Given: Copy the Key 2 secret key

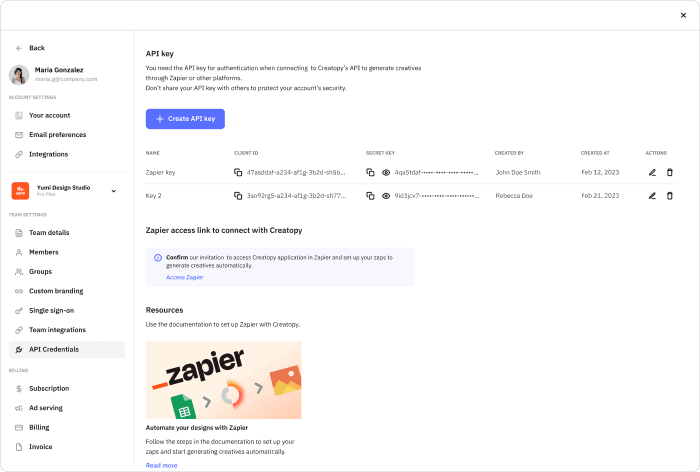Looking at the screenshot, I should [370, 195].
